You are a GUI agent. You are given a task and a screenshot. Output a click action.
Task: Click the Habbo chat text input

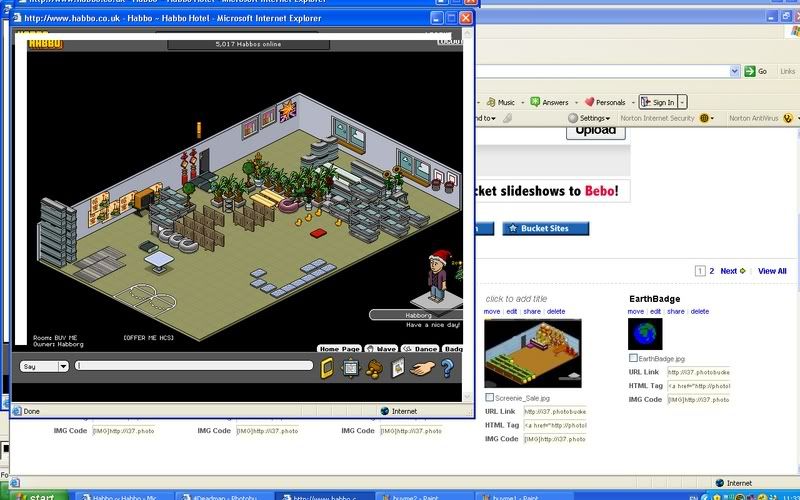(x=190, y=366)
